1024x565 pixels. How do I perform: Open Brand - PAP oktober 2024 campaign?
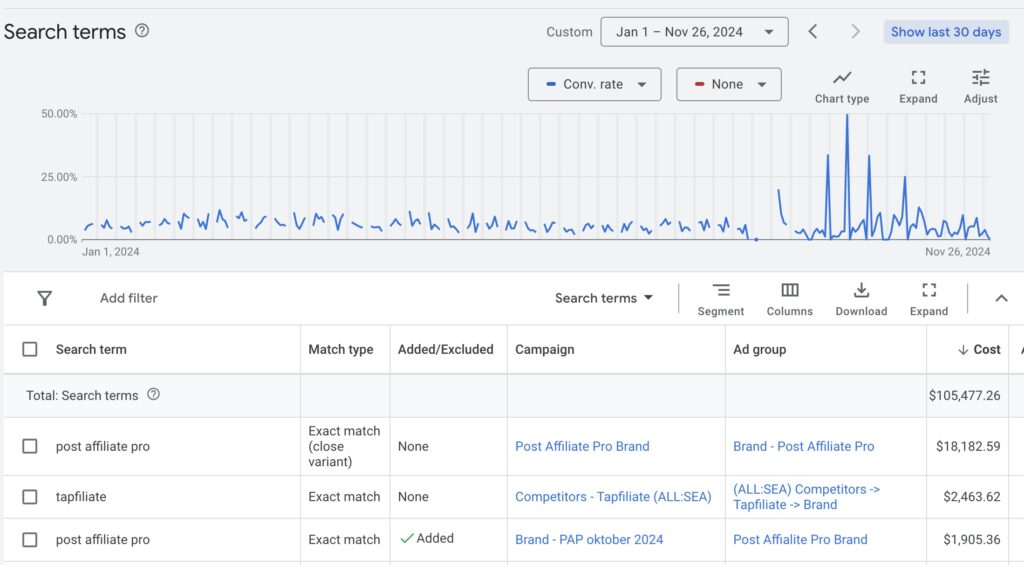coord(588,540)
